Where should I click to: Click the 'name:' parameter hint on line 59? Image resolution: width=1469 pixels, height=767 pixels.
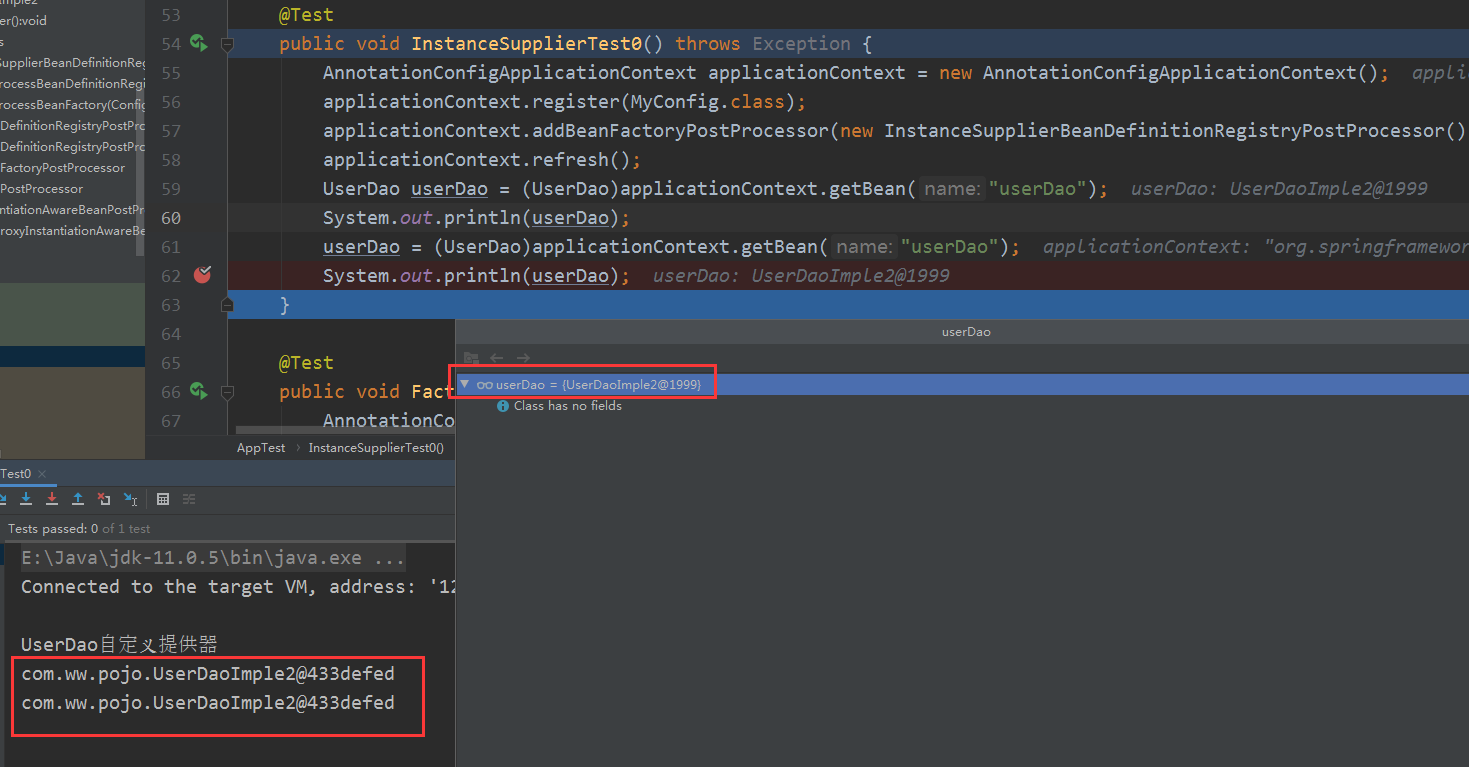[x=952, y=189]
